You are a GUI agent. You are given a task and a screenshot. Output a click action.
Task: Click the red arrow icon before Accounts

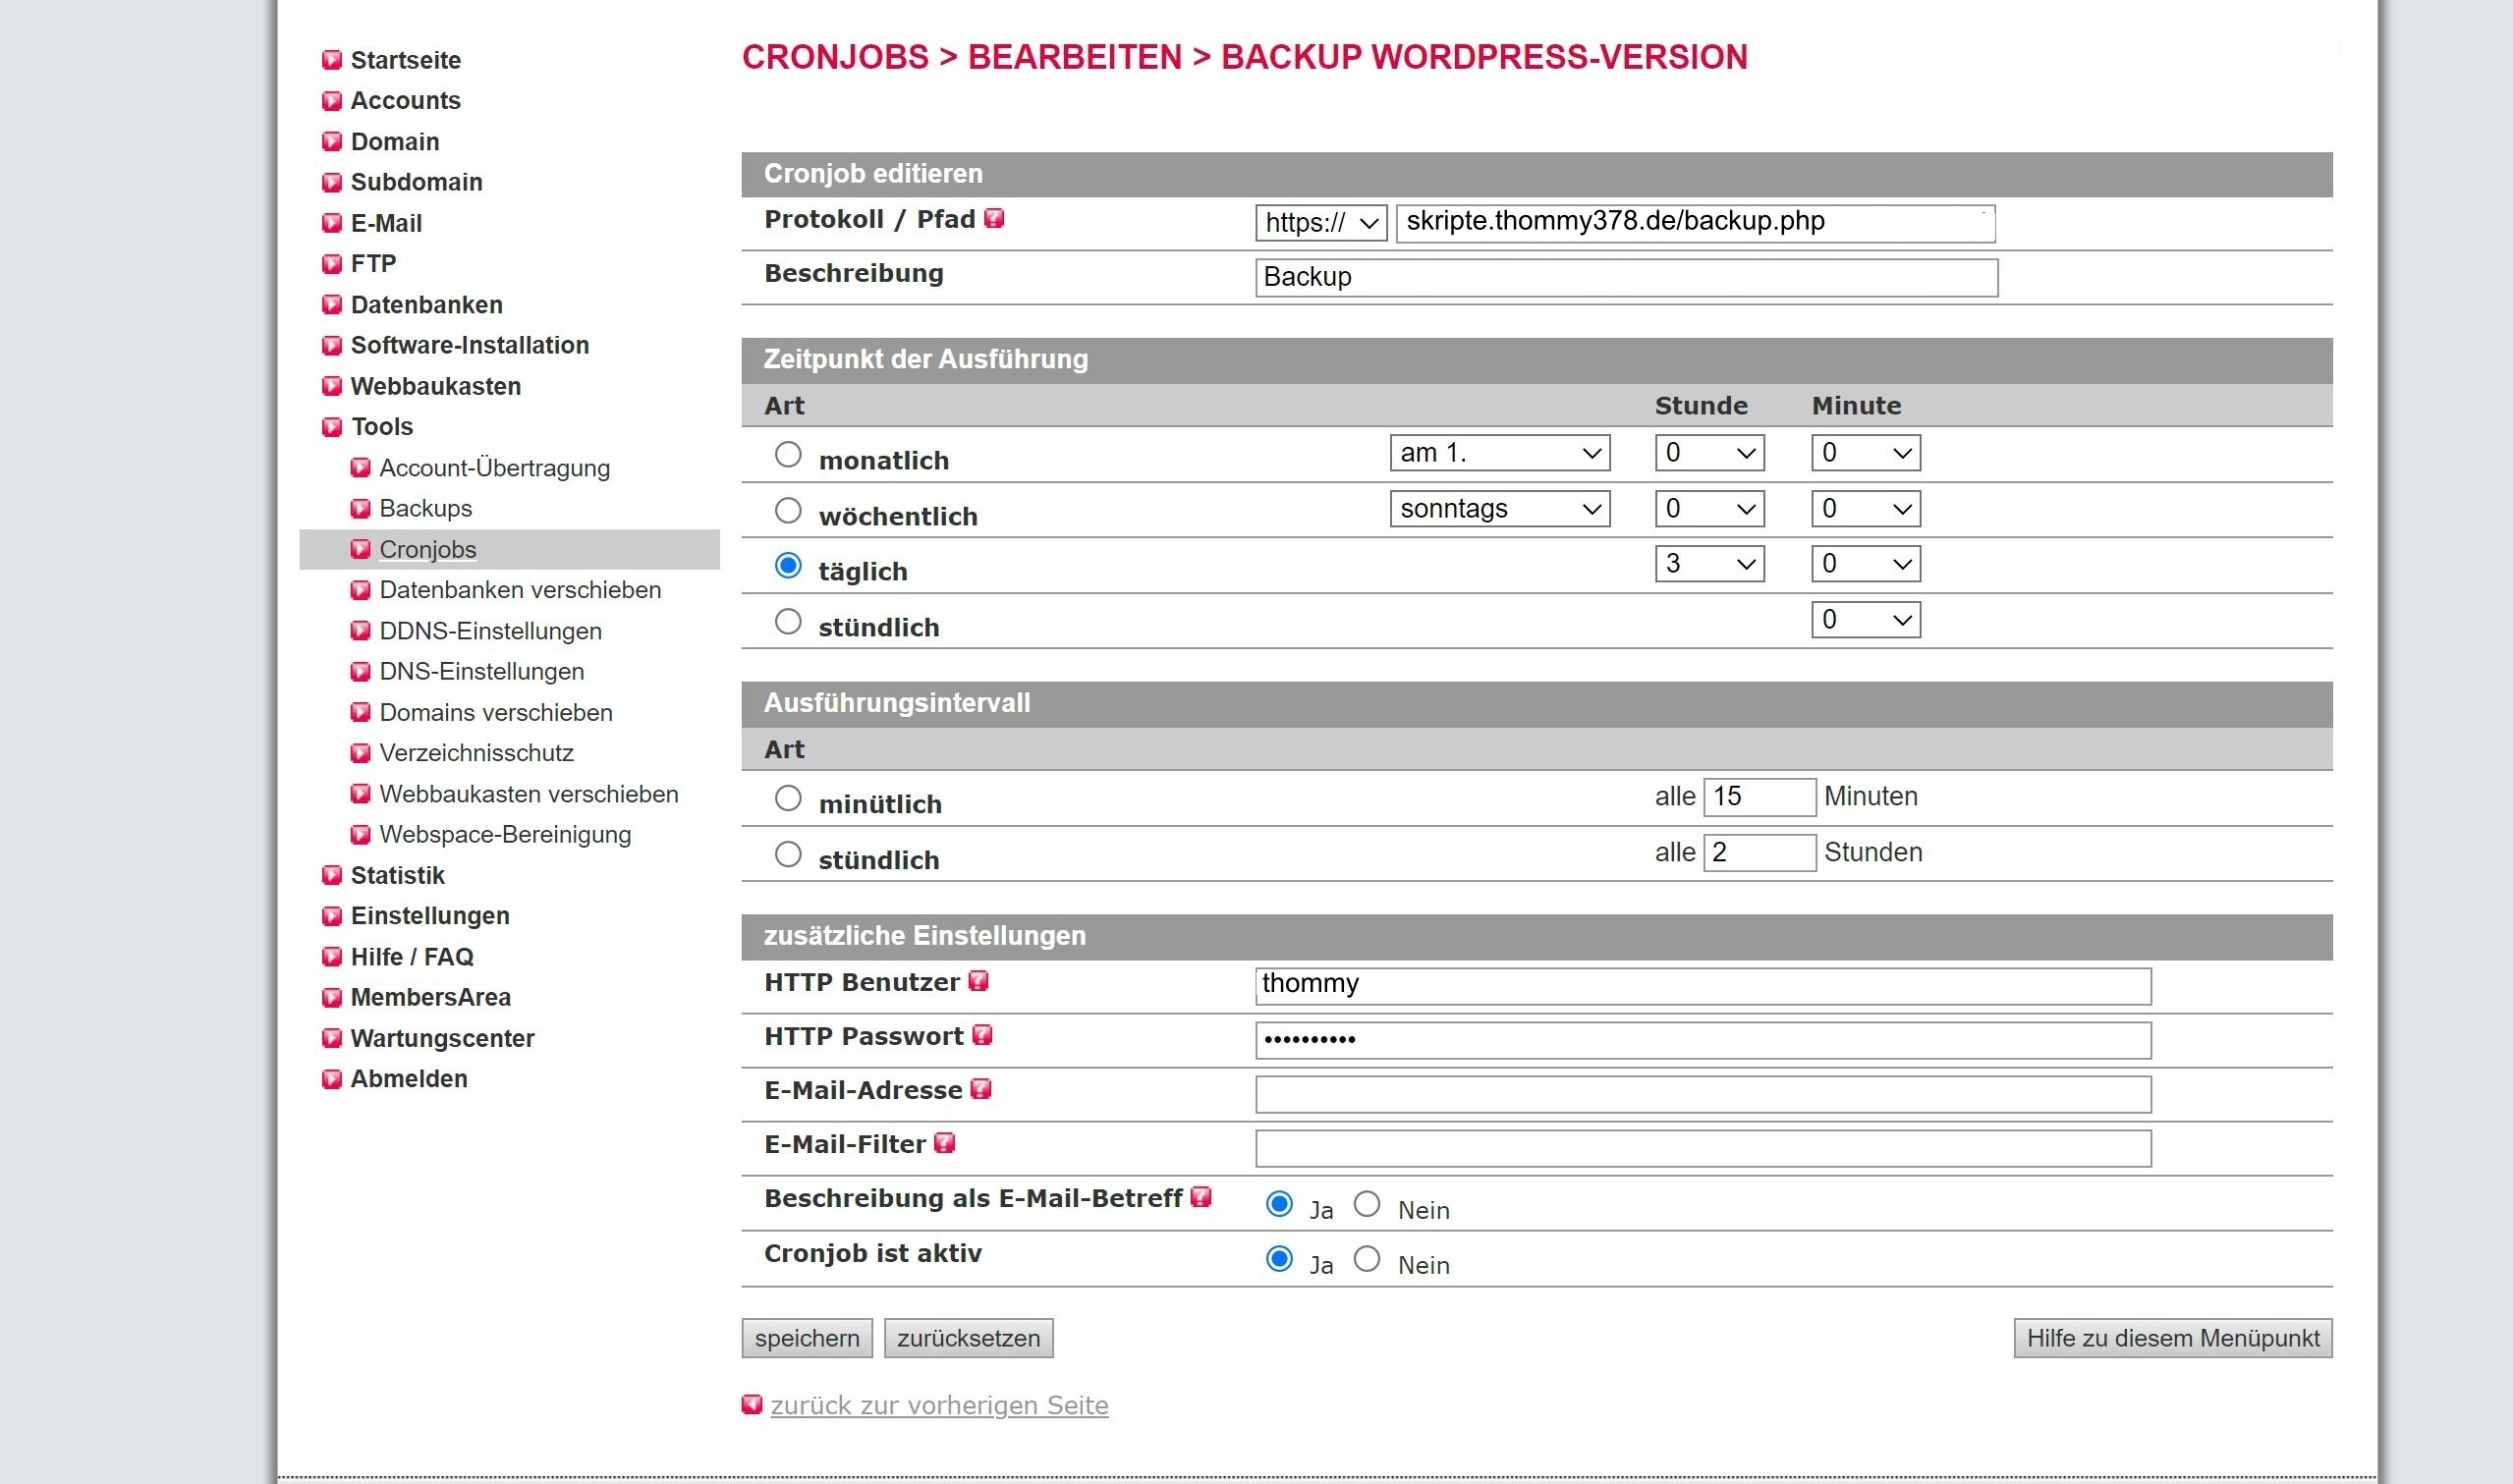pyautogui.click(x=332, y=101)
